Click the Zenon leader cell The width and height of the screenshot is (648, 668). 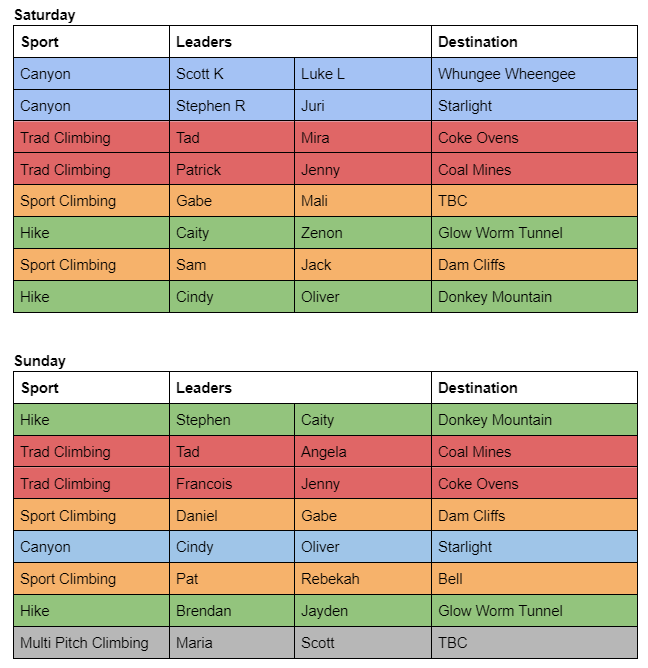(x=363, y=233)
